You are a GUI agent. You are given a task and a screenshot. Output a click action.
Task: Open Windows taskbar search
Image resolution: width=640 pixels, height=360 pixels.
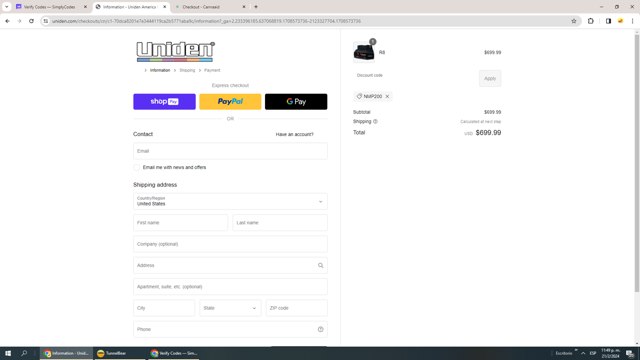click(x=24, y=353)
